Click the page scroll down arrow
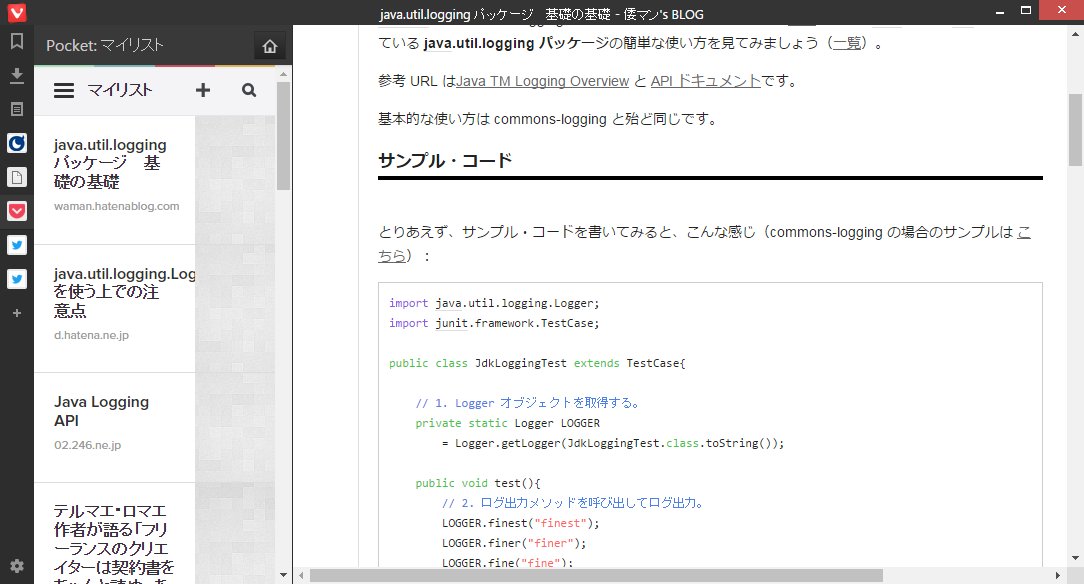The height and width of the screenshot is (584, 1084). [x=1075, y=558]
